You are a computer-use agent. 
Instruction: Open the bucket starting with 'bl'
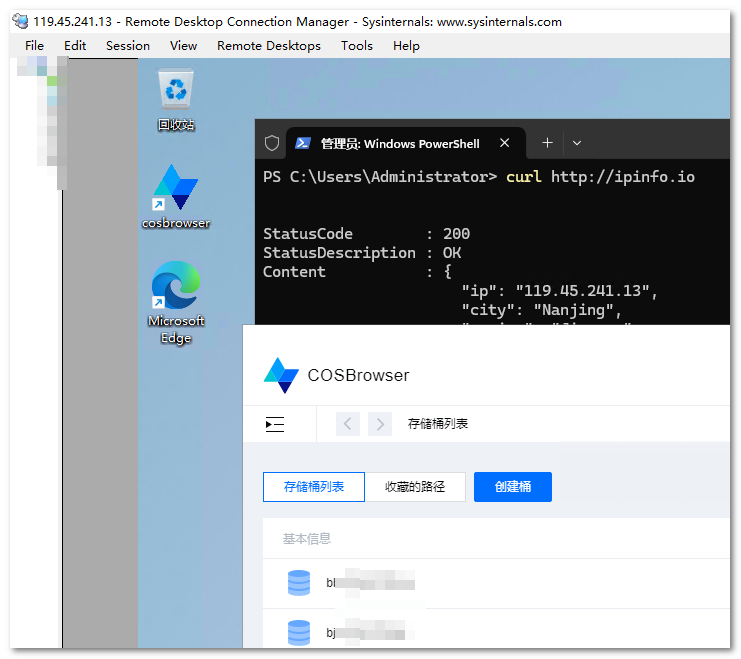click(x=496, y=583)
